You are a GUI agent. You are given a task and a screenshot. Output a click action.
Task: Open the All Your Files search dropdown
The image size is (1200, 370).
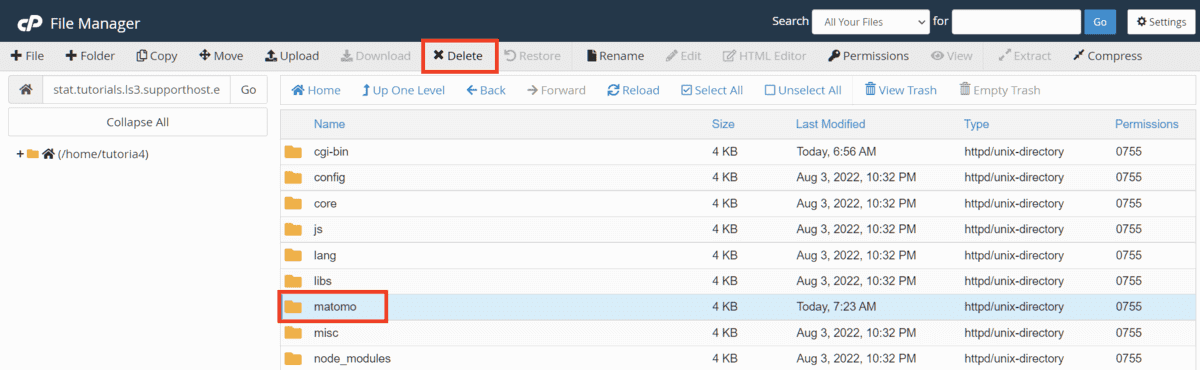[x=870, y=22]
